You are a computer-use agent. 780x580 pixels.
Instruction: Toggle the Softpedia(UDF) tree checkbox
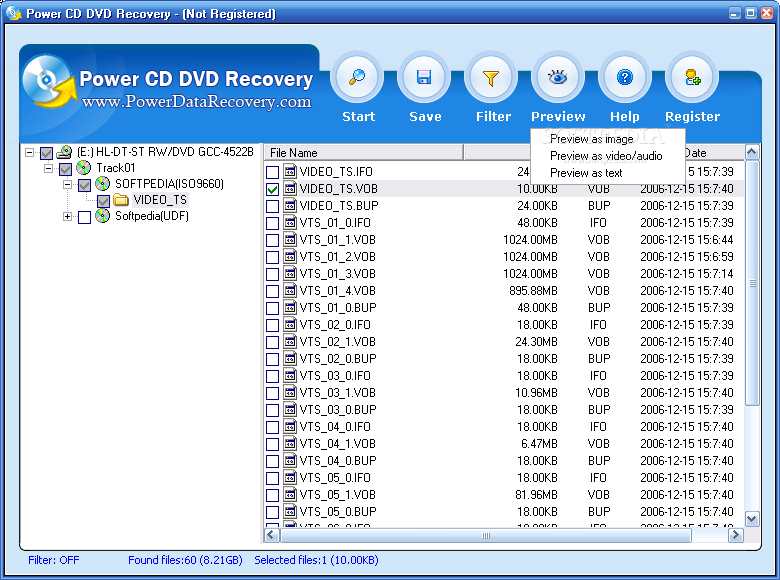85,217
